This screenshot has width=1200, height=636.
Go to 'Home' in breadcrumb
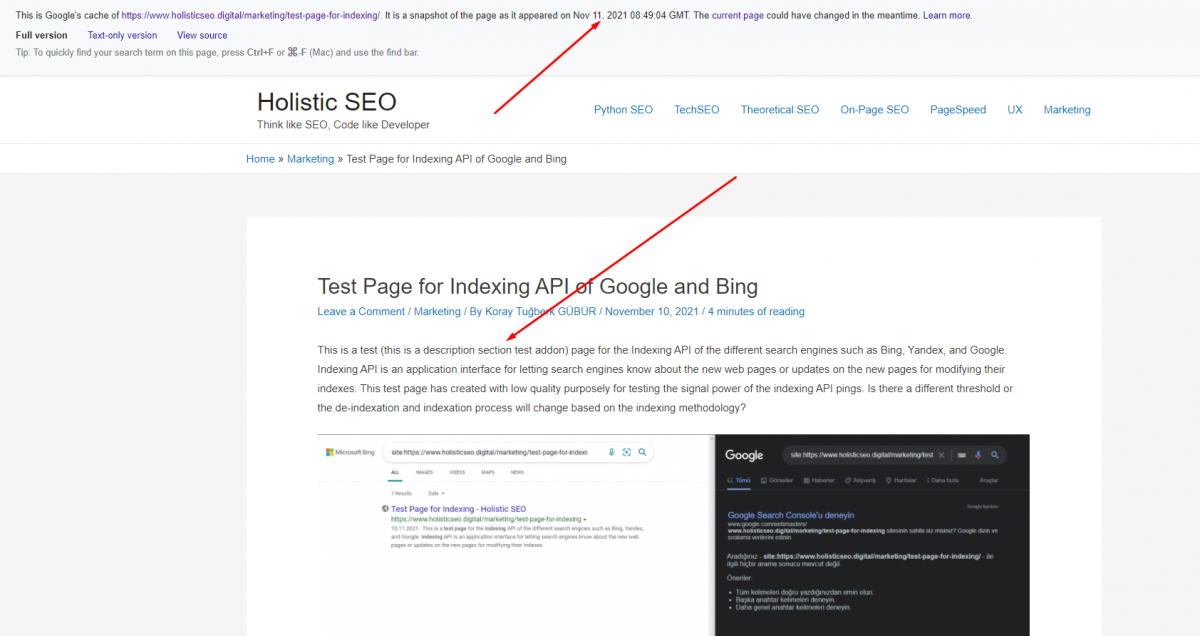(260, 159)
